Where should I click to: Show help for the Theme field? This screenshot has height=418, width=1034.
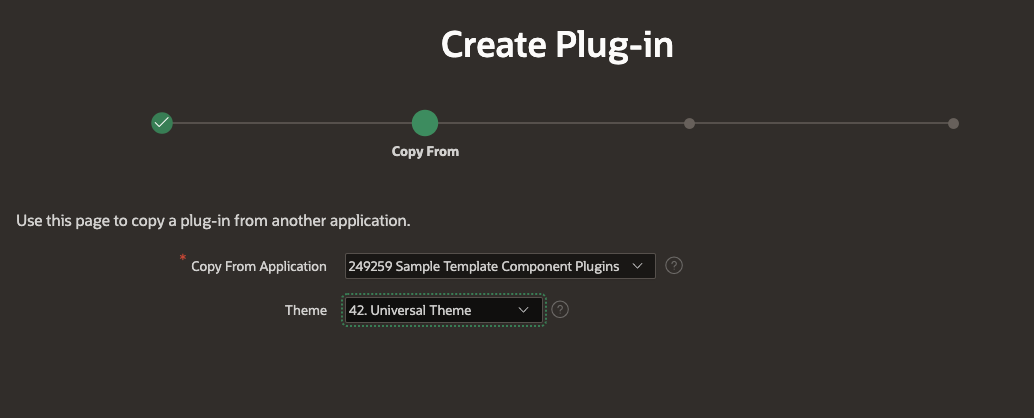(x=561, y=310)
